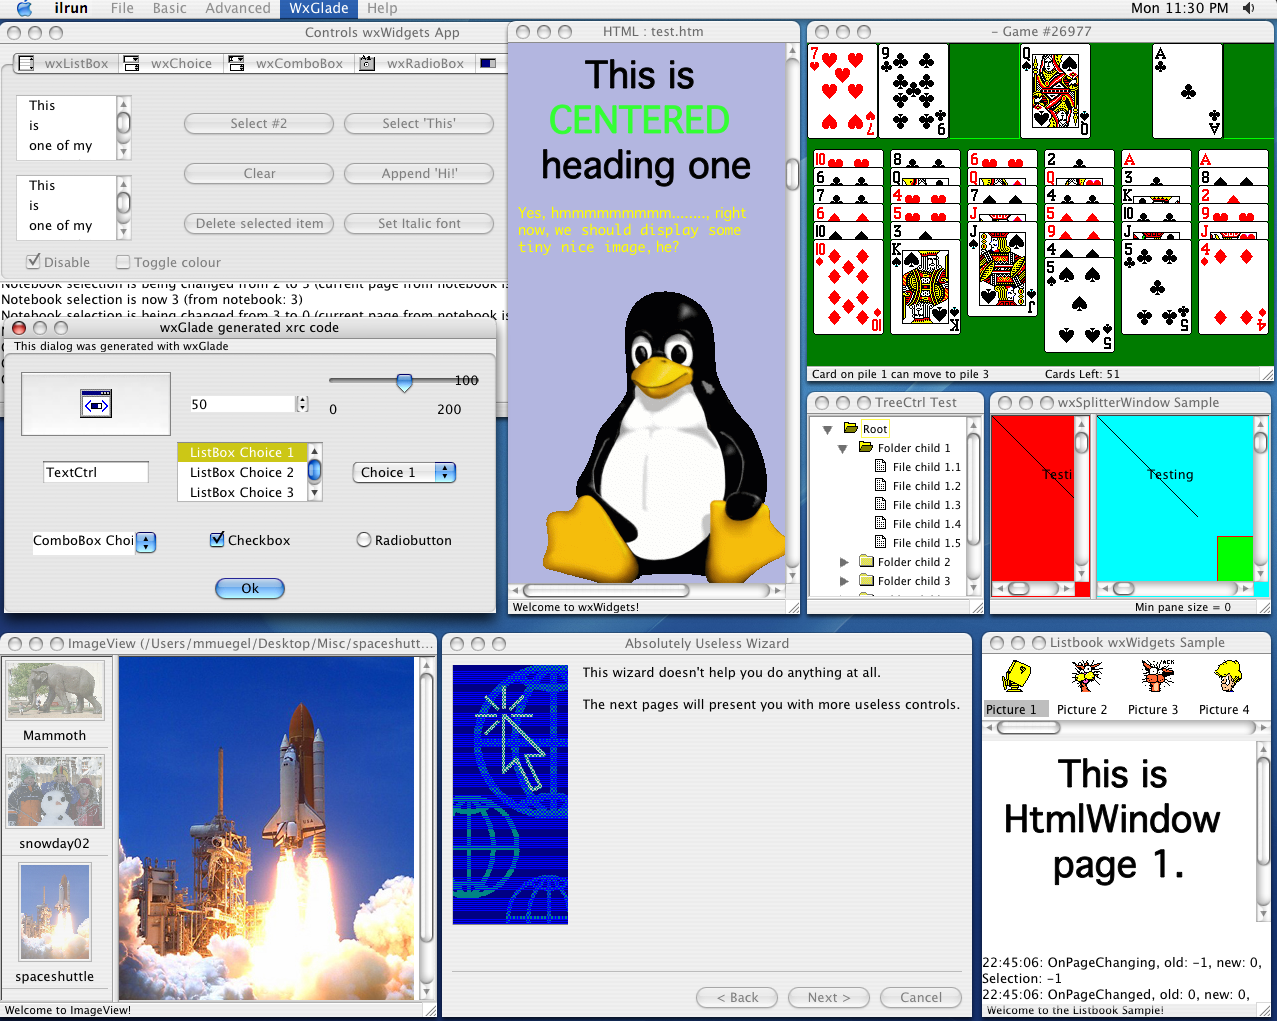Open the Advanced menu
The height and width of the screenshot is (1021, 1277).
238,8
